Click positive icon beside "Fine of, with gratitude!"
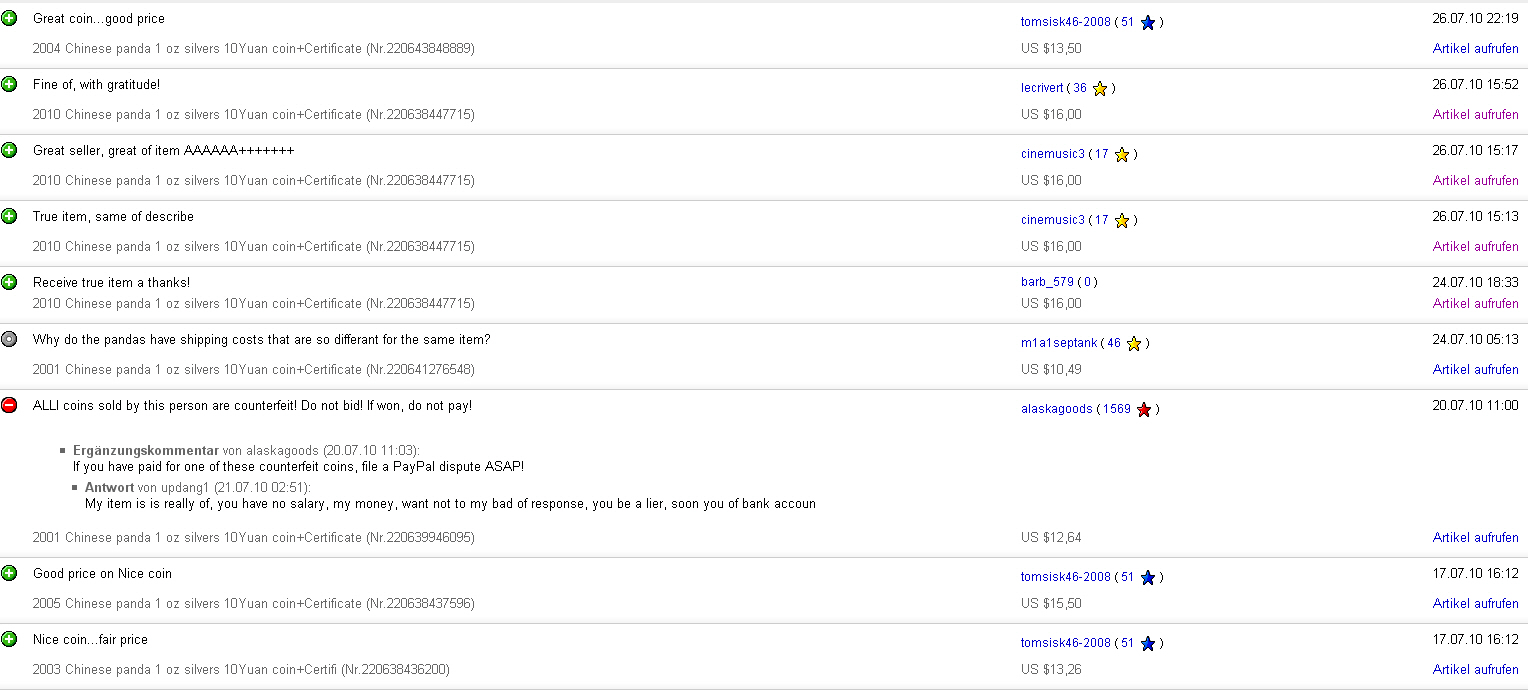Screen dimensions: 1528x694 pos(9,84)
